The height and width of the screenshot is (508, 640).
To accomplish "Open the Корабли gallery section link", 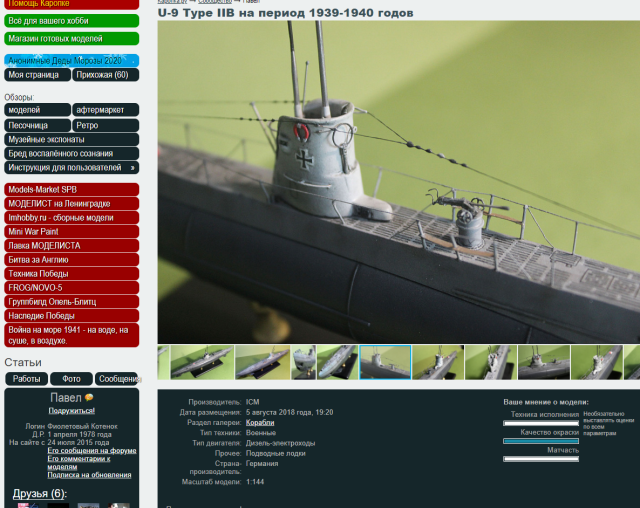I will click(x=260, y=422).
